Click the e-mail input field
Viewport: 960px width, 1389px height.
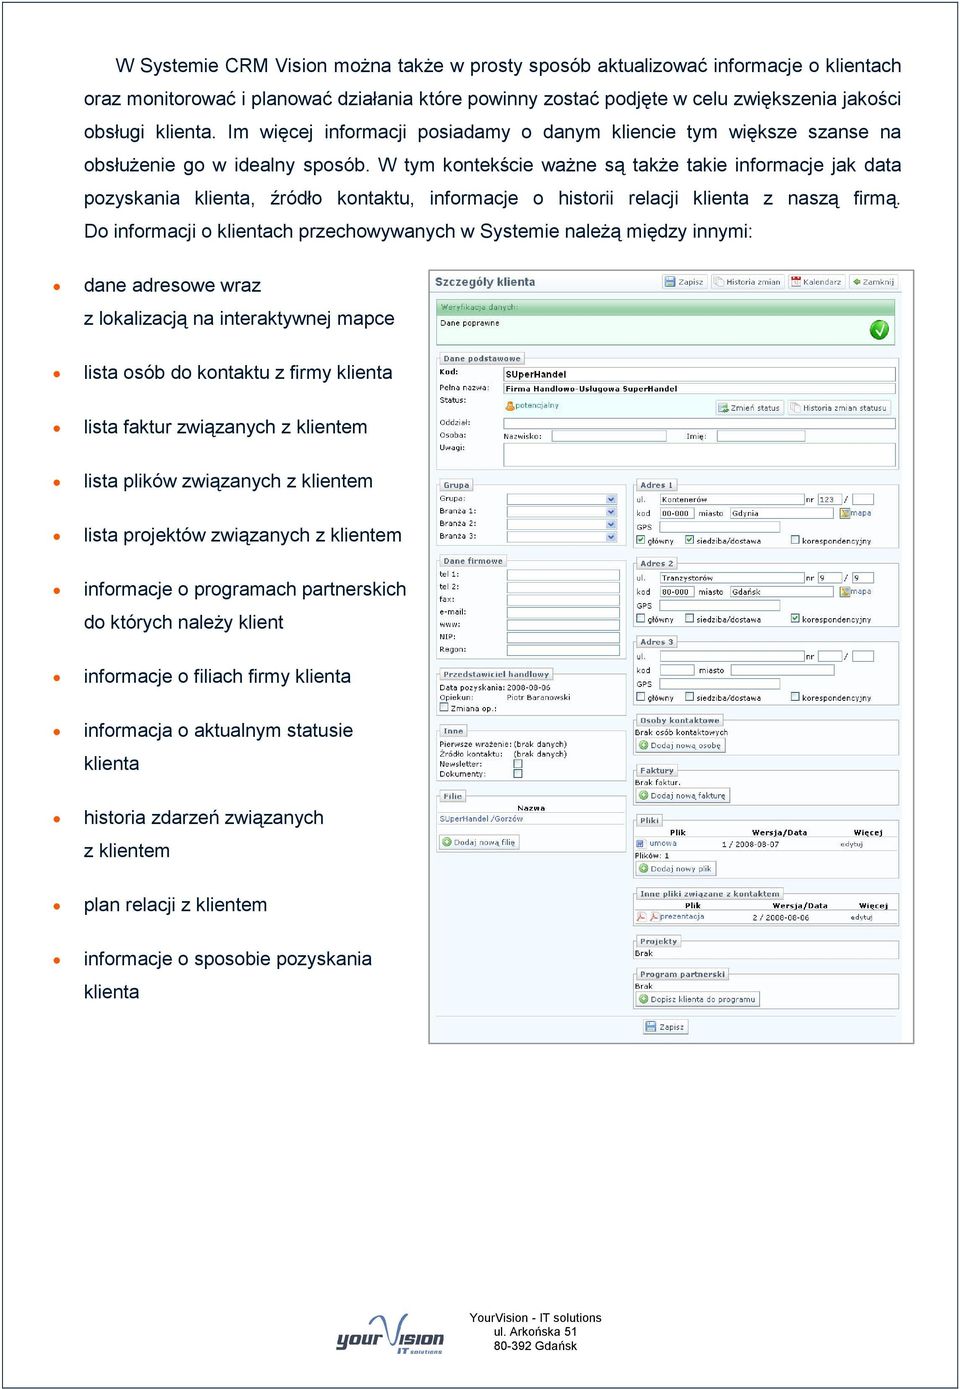[564, 612]
